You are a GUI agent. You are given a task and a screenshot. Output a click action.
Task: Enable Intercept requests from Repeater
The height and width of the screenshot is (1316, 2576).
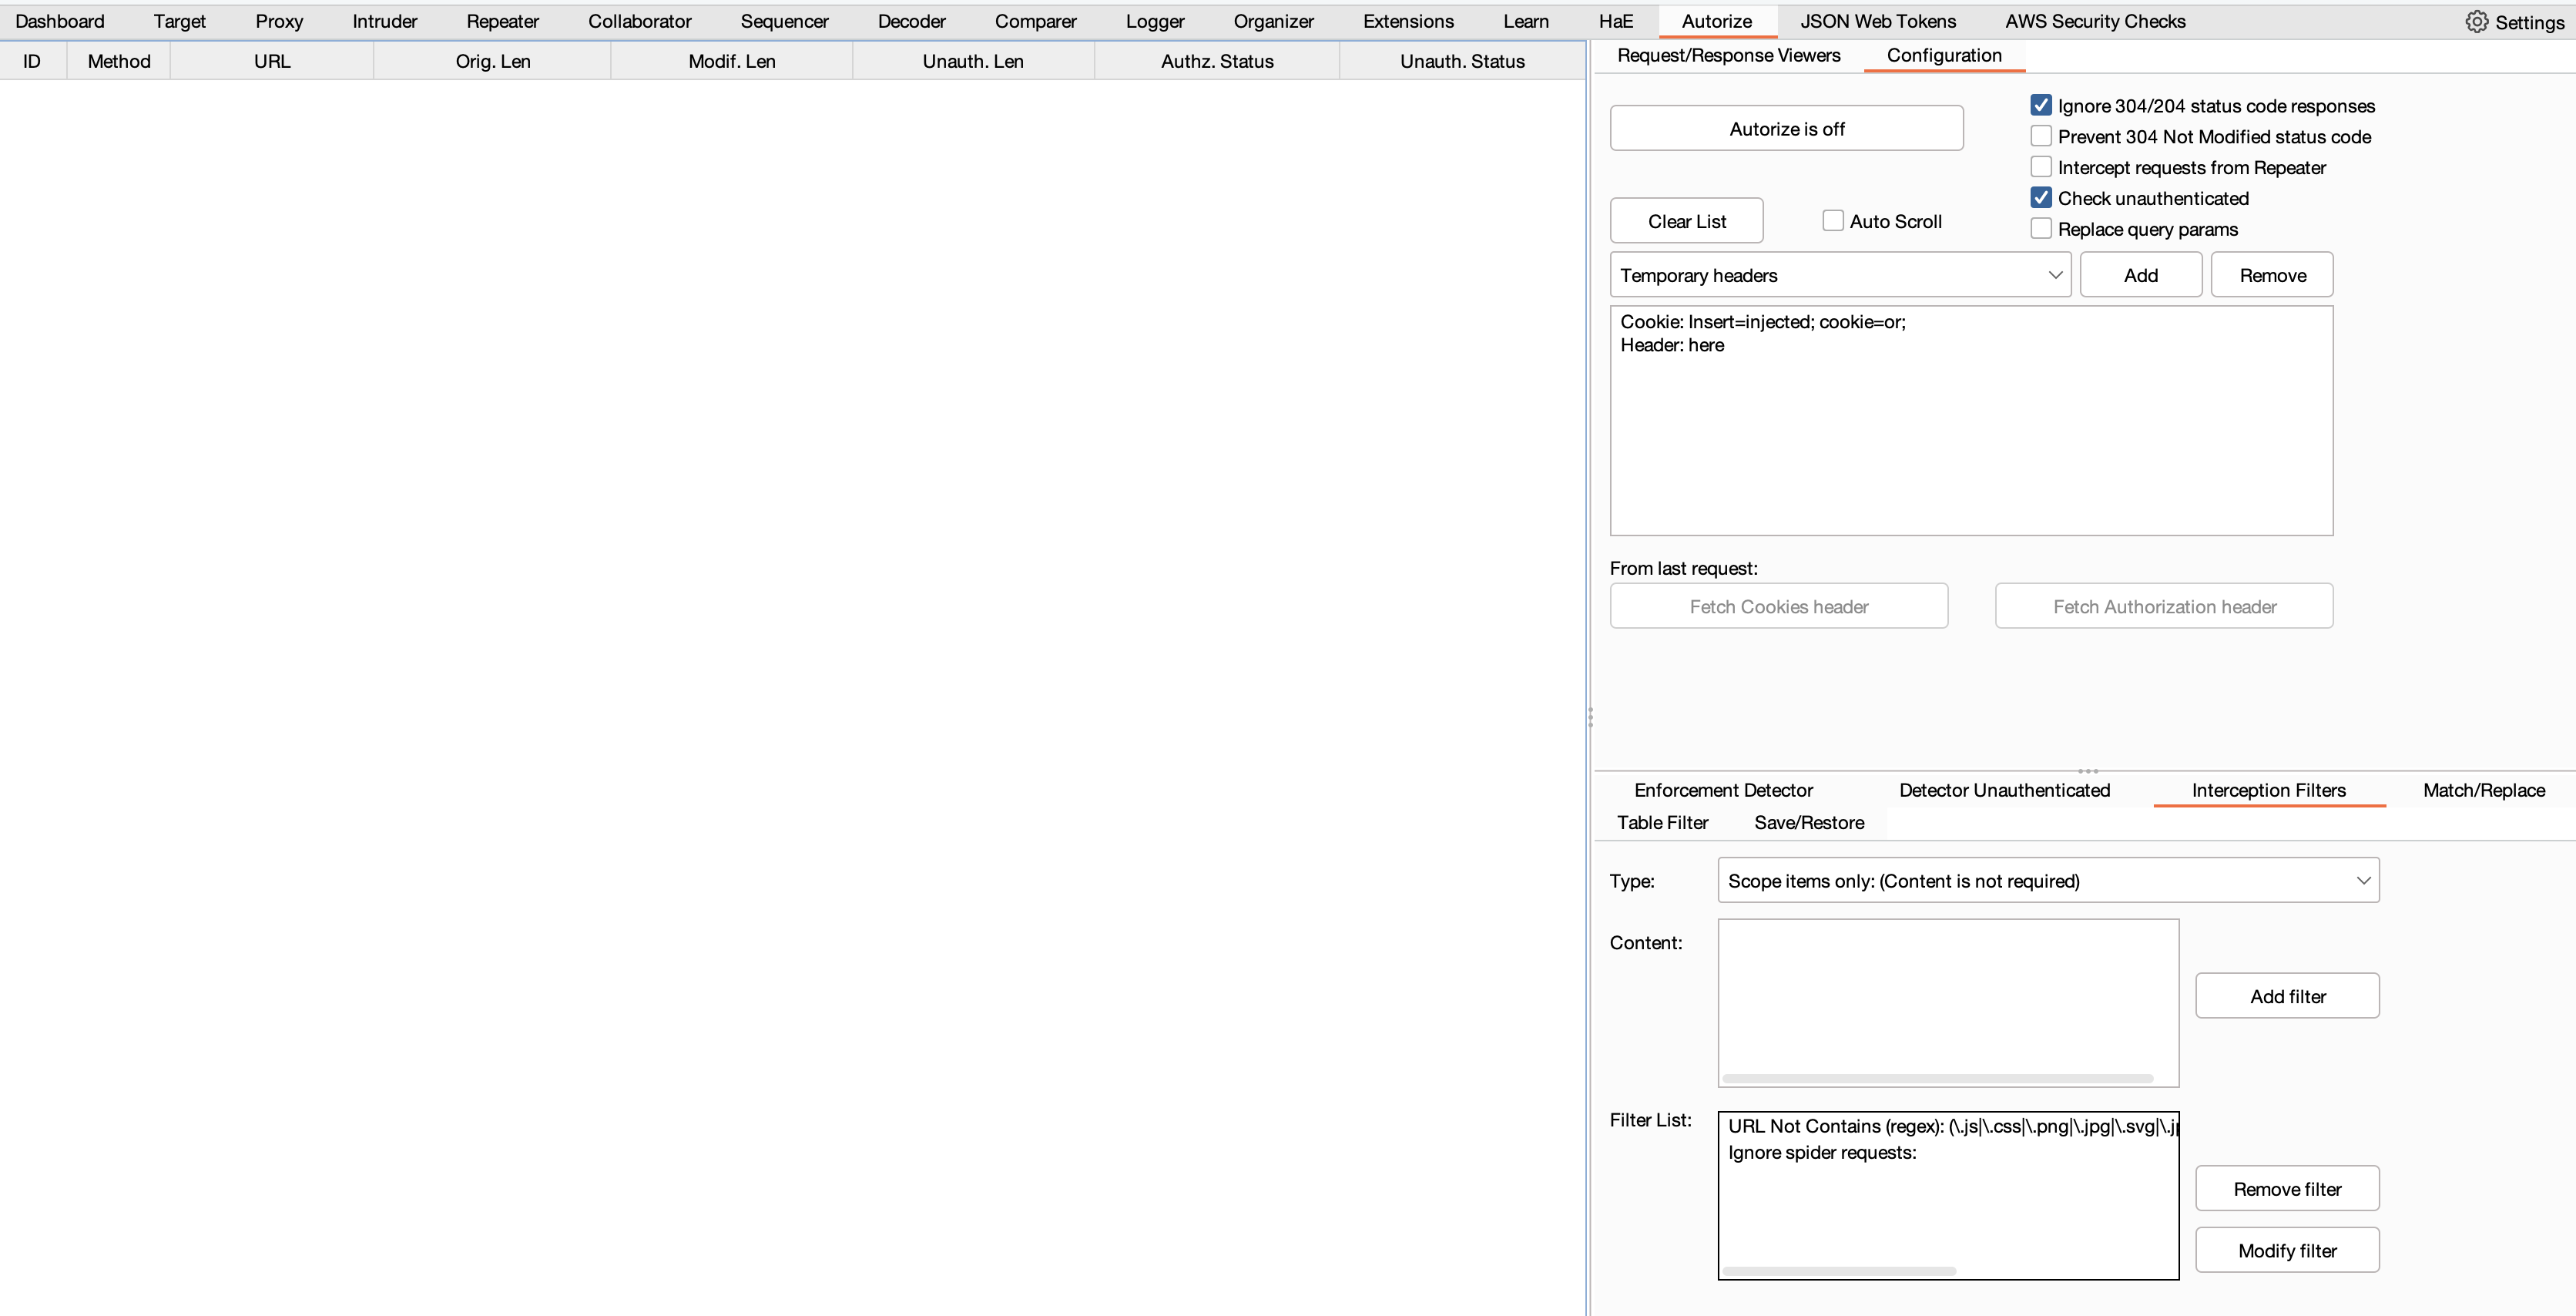pos(2041,167)
